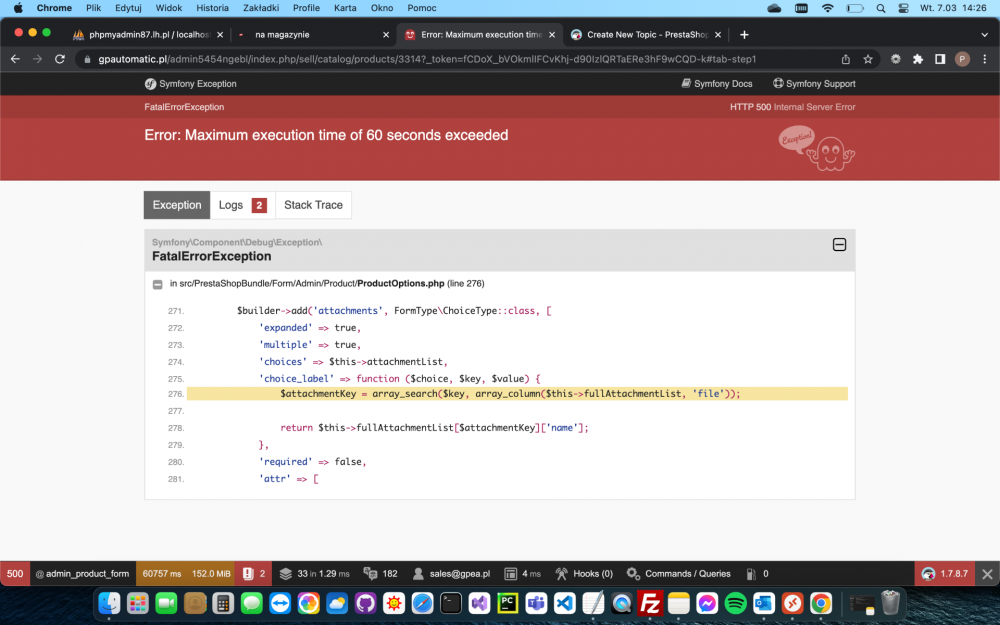Open the Chrome profile avatar P

[962, 59]
